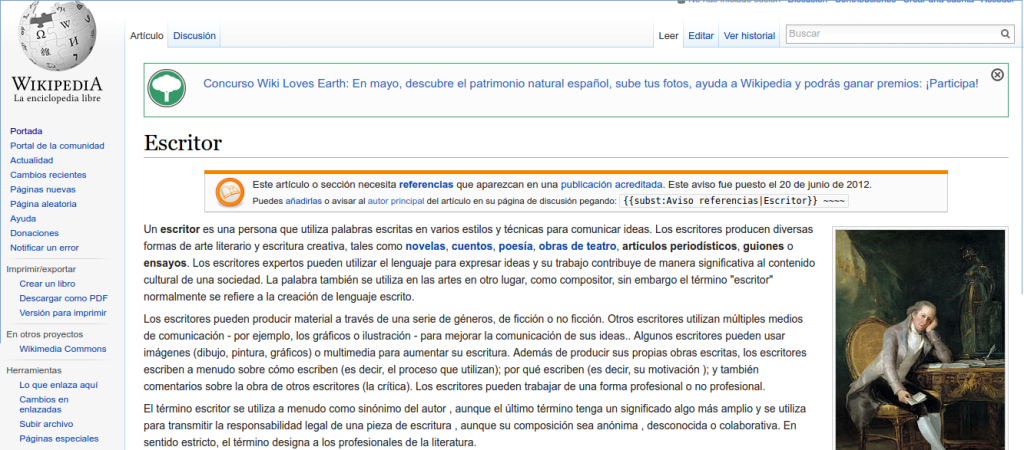Select Notificar un error
1024x450 pixels.
coord(44,248)
